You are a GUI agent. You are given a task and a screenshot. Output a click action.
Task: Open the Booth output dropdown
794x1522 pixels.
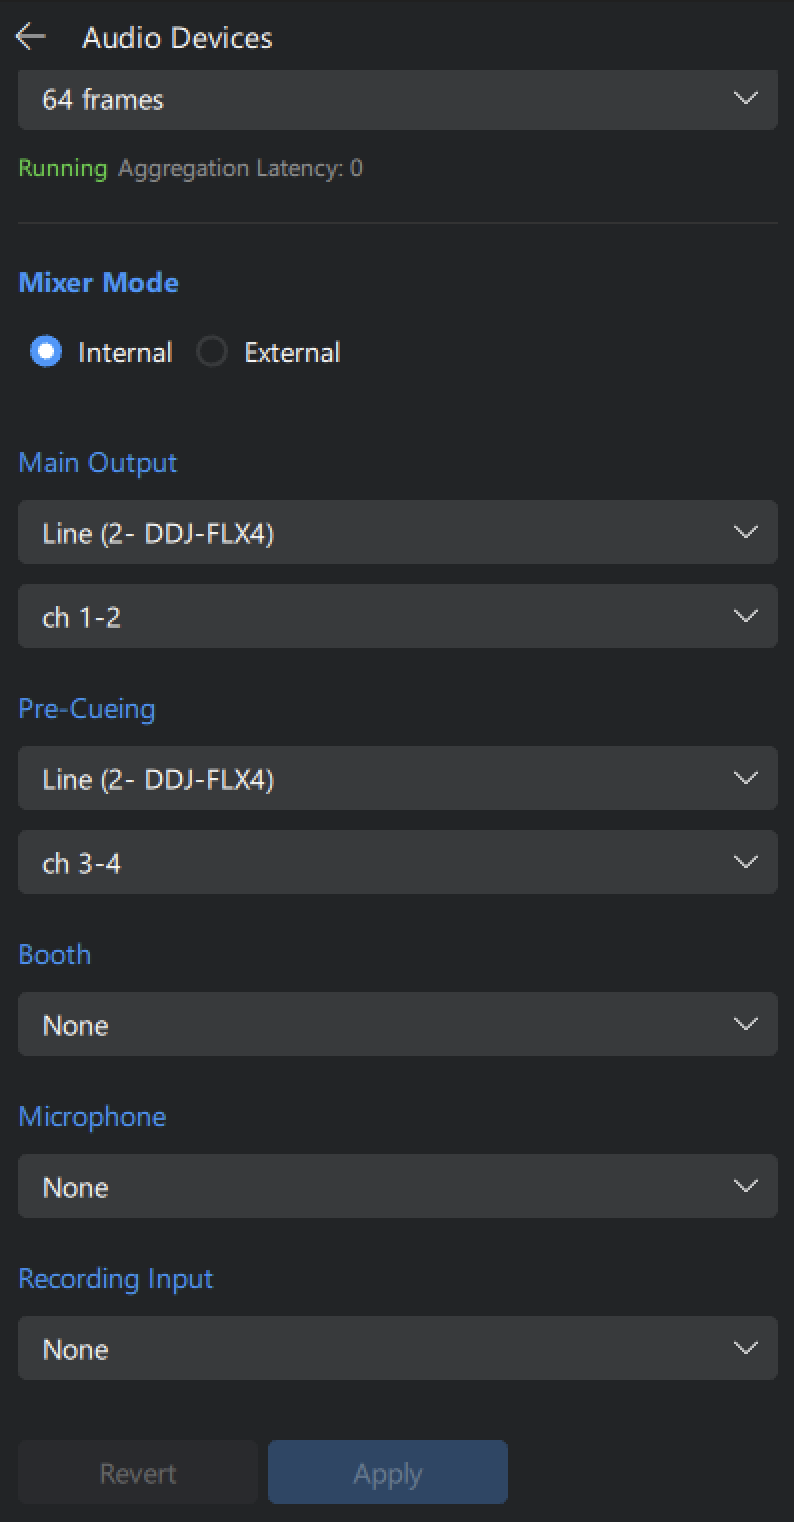397,1024
